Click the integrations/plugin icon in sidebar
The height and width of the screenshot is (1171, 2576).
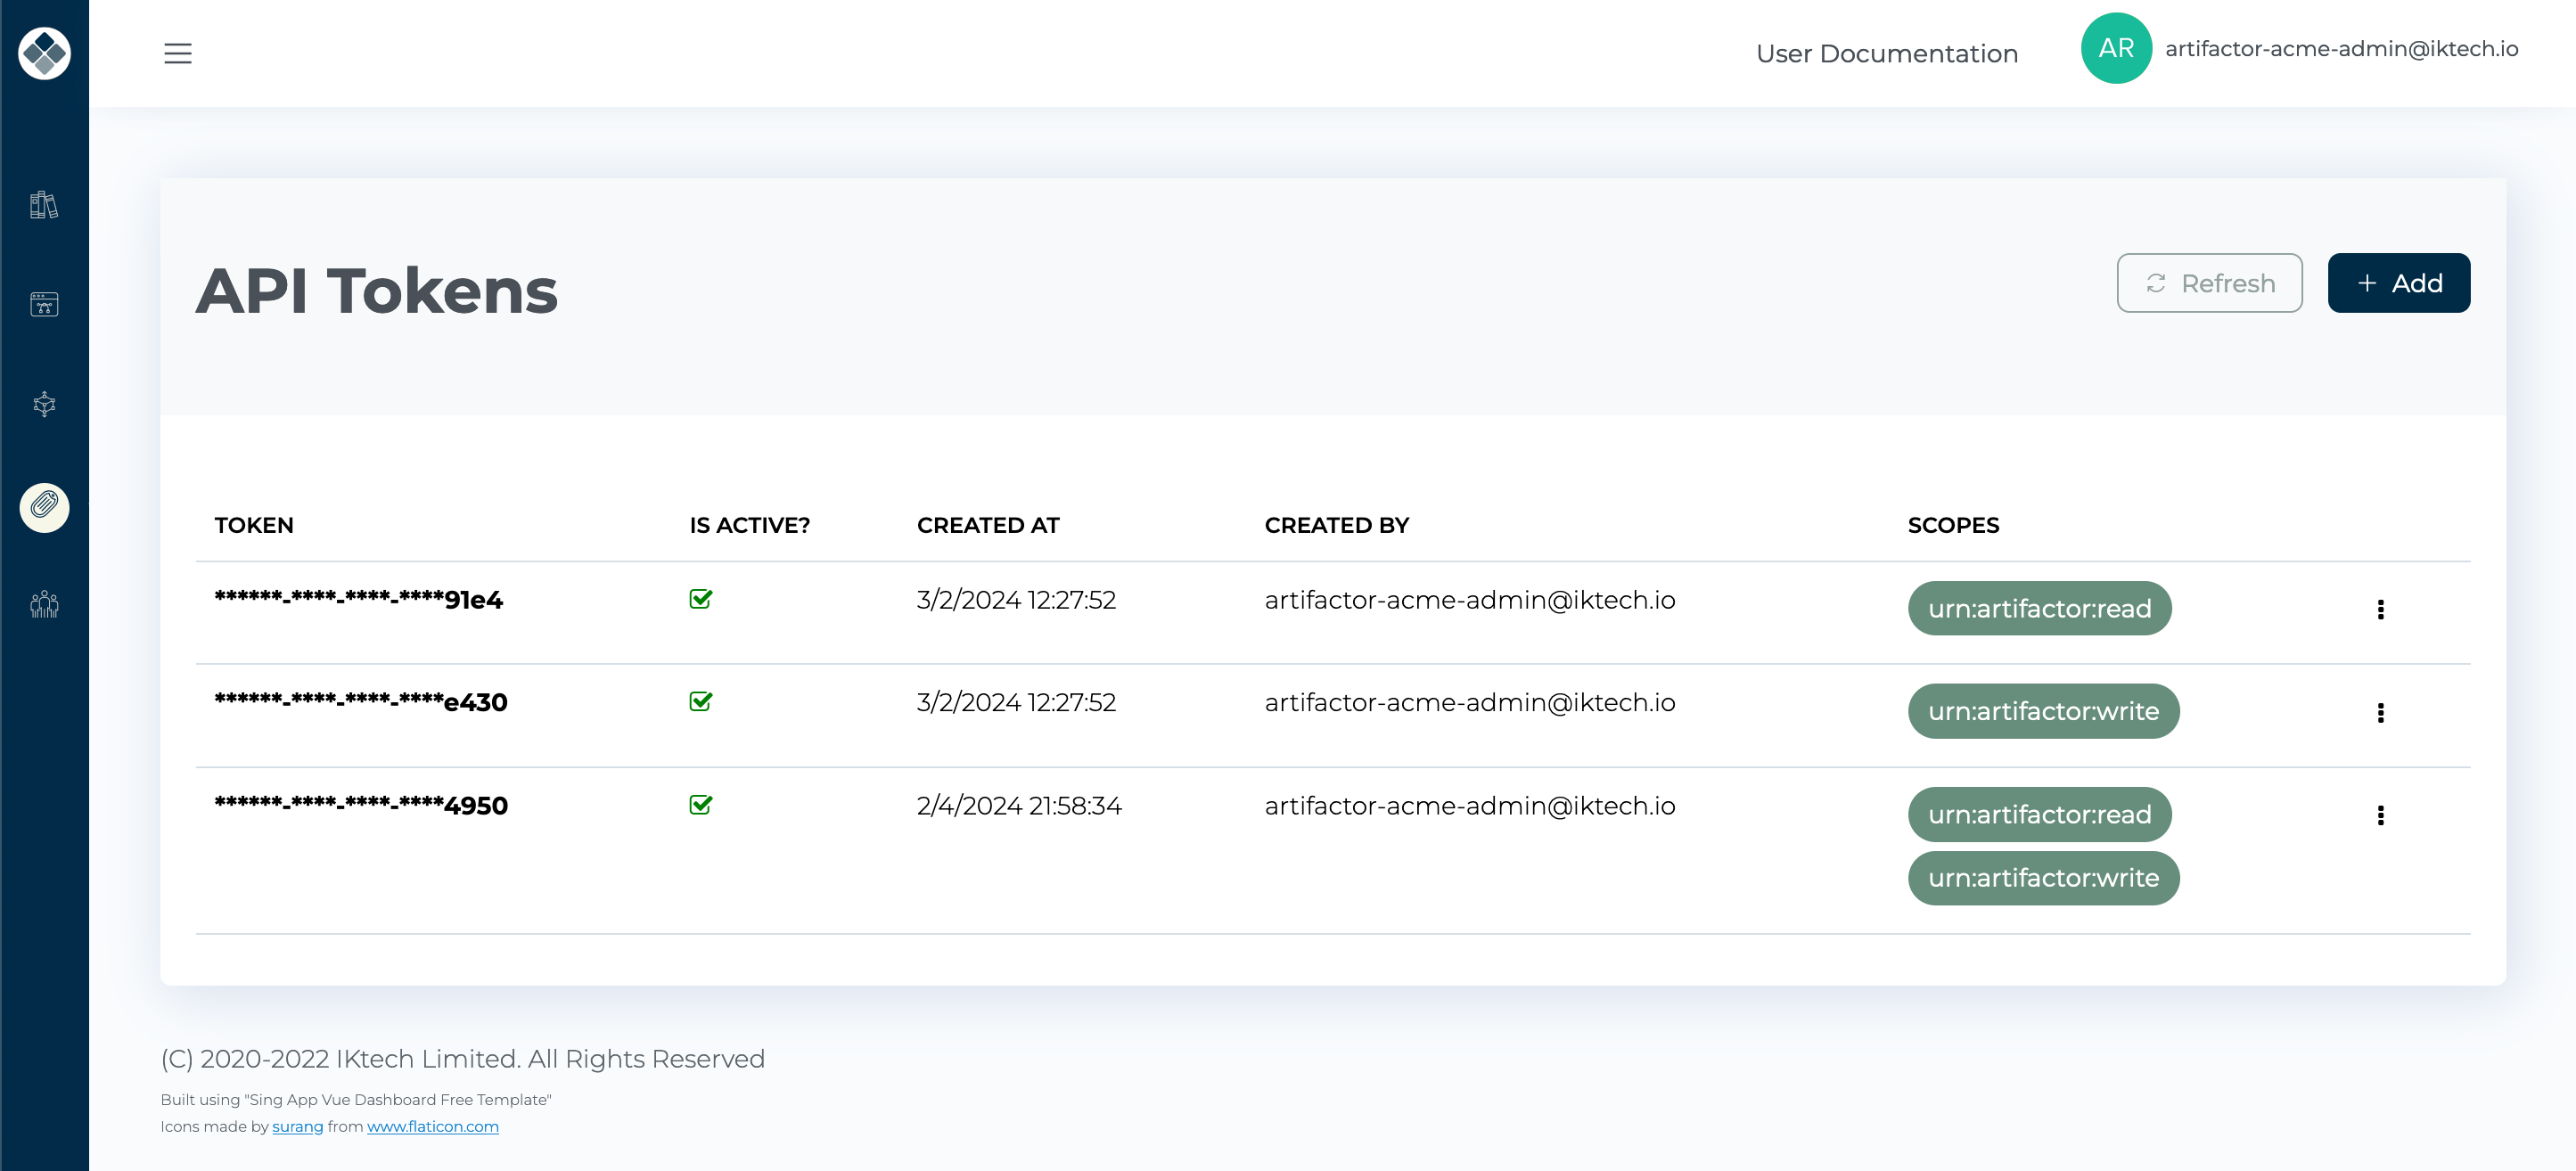tap(45, 404)
